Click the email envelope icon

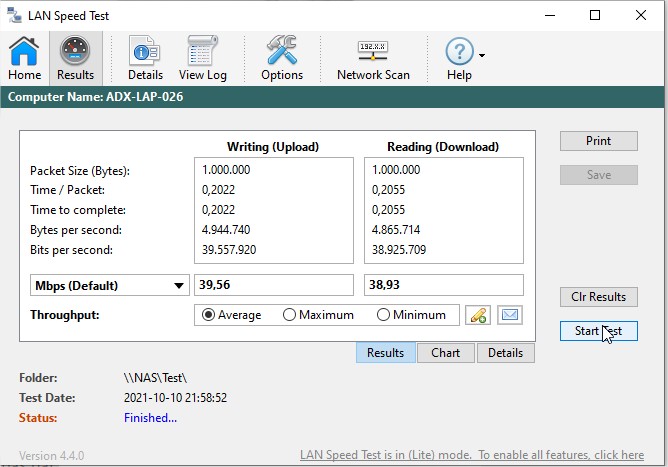(x=510, y=315)
